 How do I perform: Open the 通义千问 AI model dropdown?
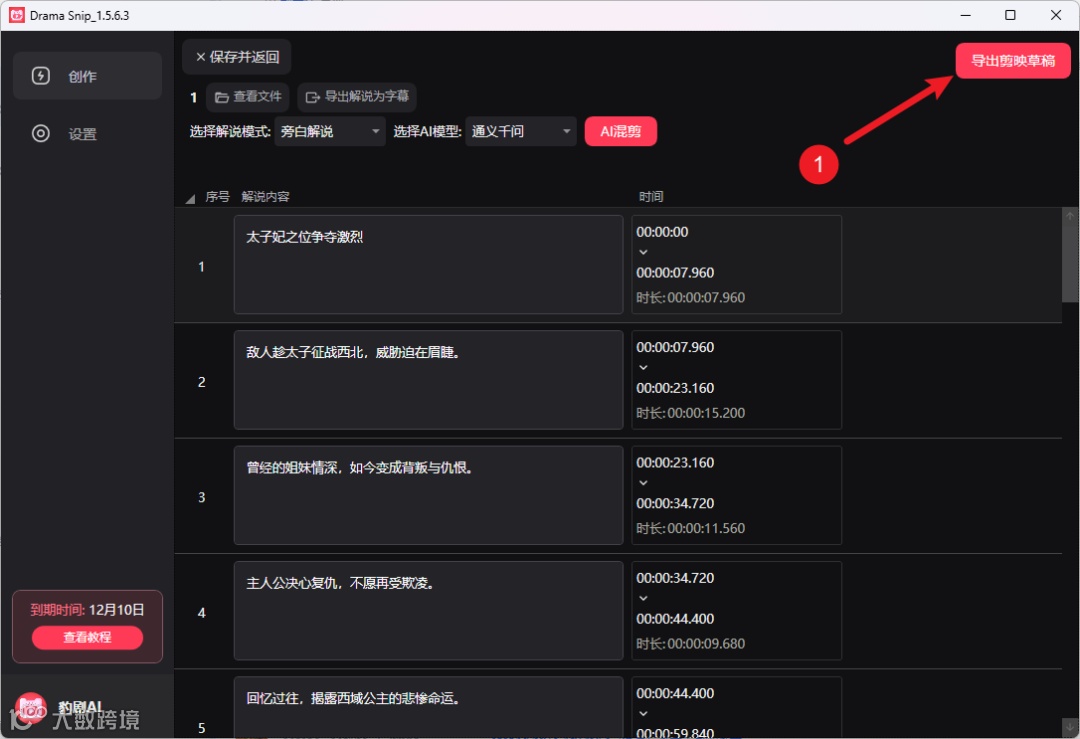(521, 132)
